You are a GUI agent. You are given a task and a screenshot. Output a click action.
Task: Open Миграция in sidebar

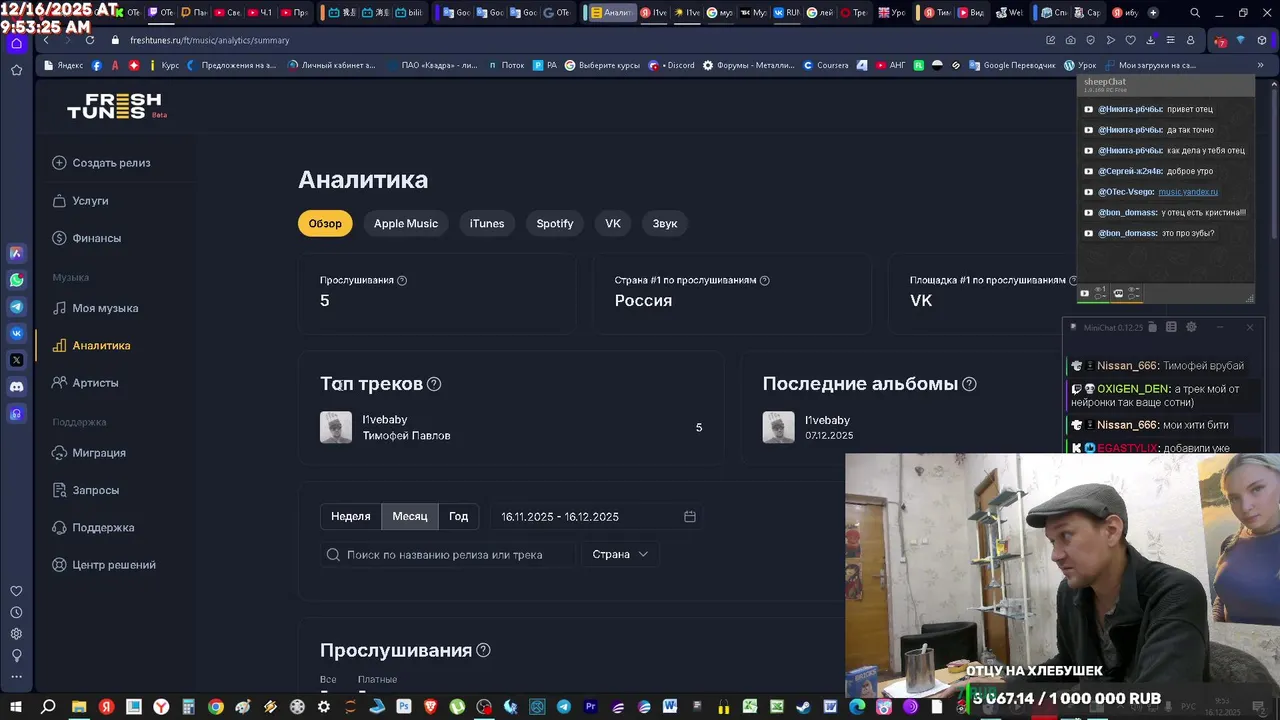(x=89, y=453)
